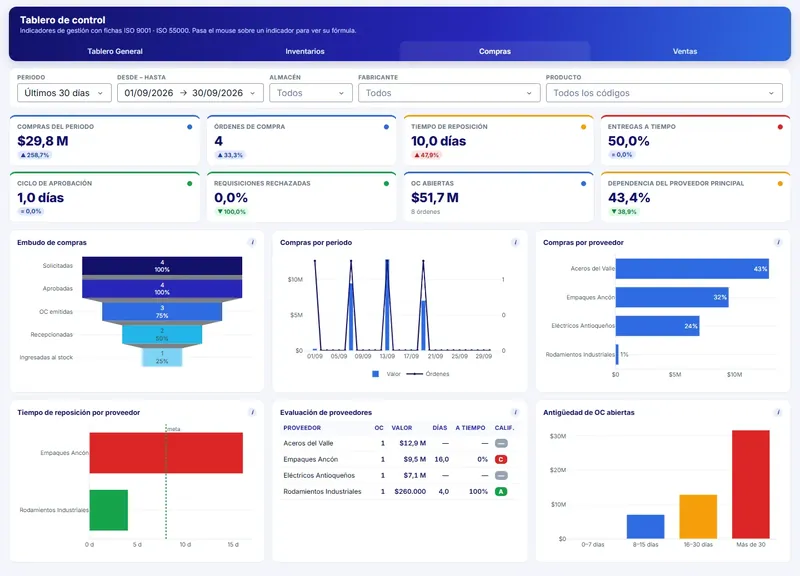Show info for Antigüedad de OC abiertas chart

(x=778, y=412)
